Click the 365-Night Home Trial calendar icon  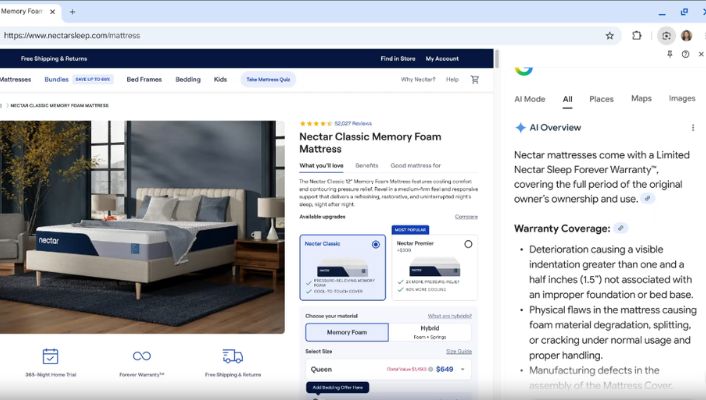coord(50,356)
